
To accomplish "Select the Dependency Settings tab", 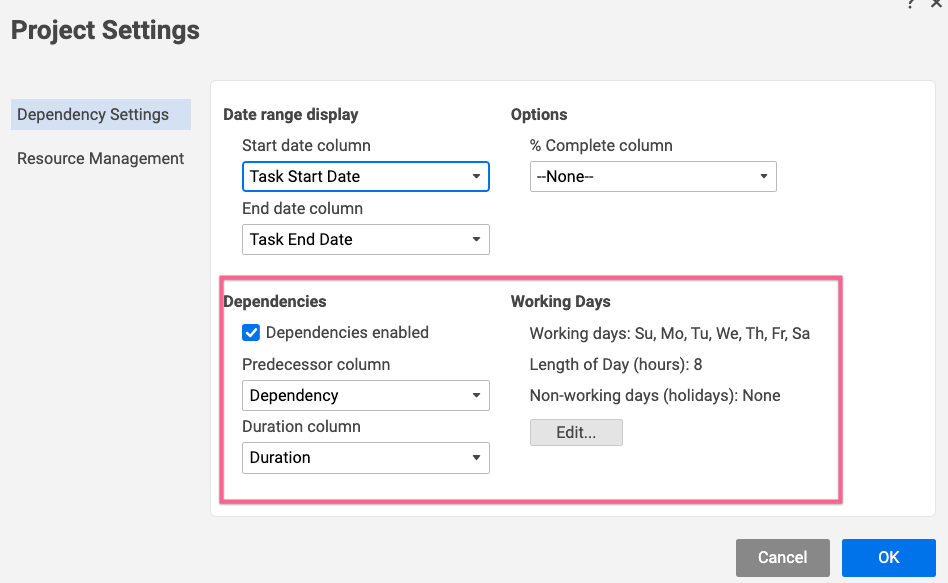I will (100, 114).
